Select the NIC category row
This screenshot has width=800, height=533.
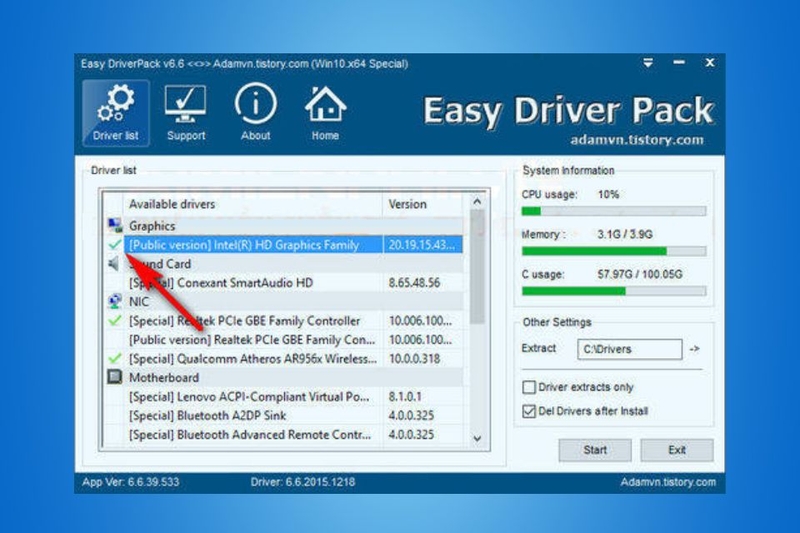[283, 301]
